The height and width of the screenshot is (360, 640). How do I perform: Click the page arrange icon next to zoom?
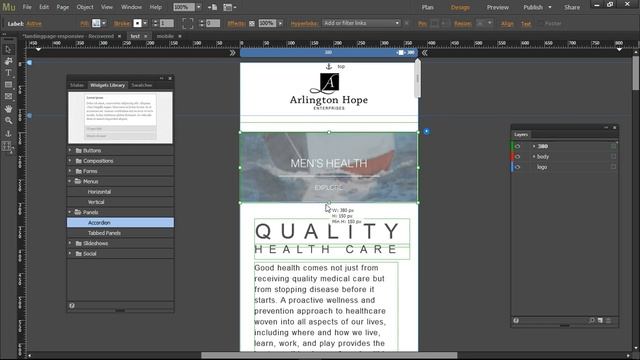pos(213,7)
